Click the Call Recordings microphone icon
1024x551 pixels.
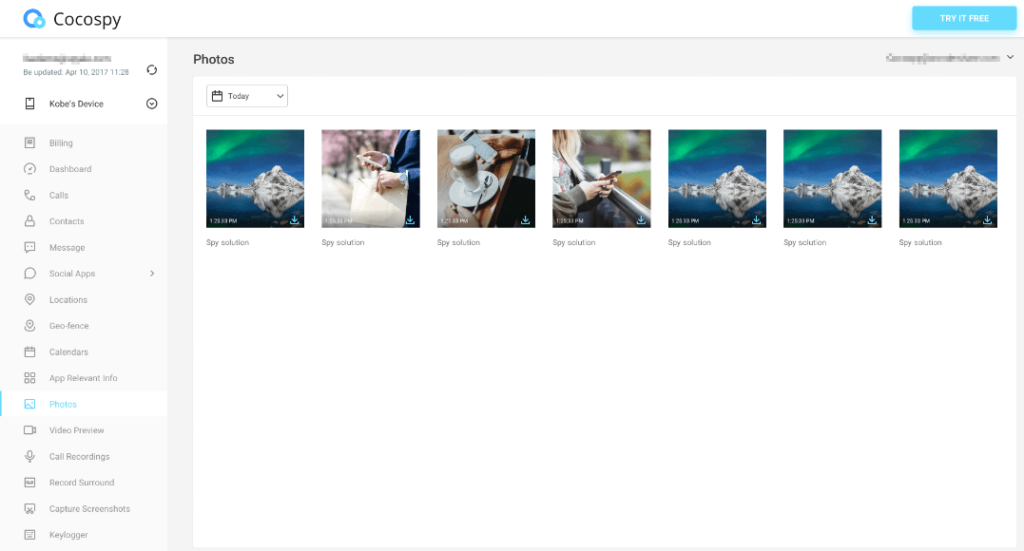click(x=30, y=456)
